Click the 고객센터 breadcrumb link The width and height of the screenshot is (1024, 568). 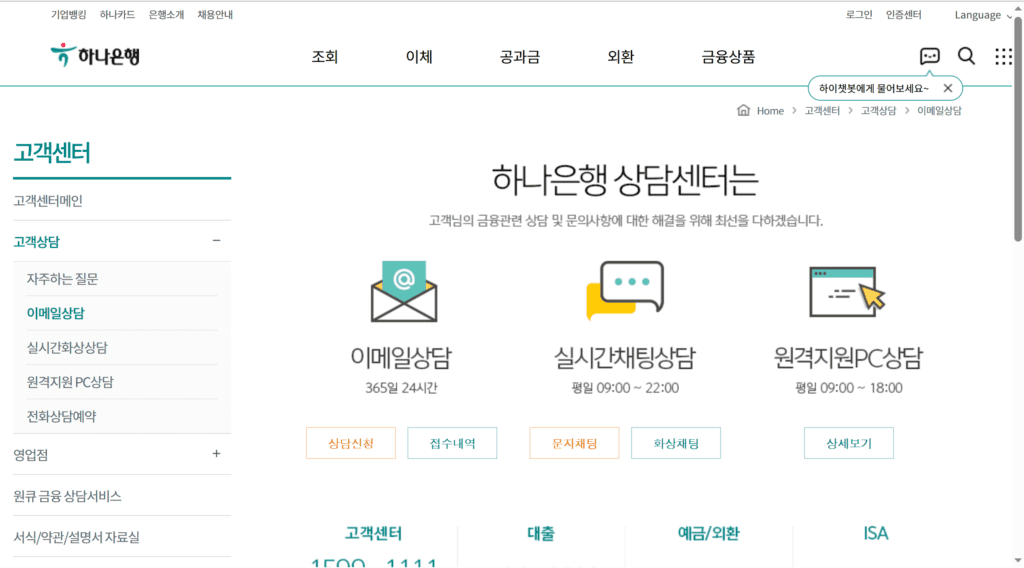pos(822,111)
